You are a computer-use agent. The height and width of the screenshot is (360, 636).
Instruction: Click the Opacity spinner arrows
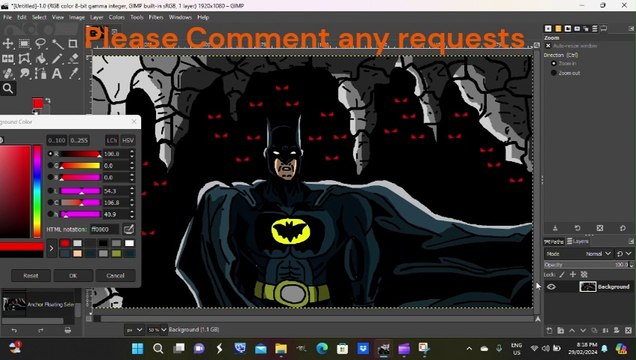[x=631, y=264]
